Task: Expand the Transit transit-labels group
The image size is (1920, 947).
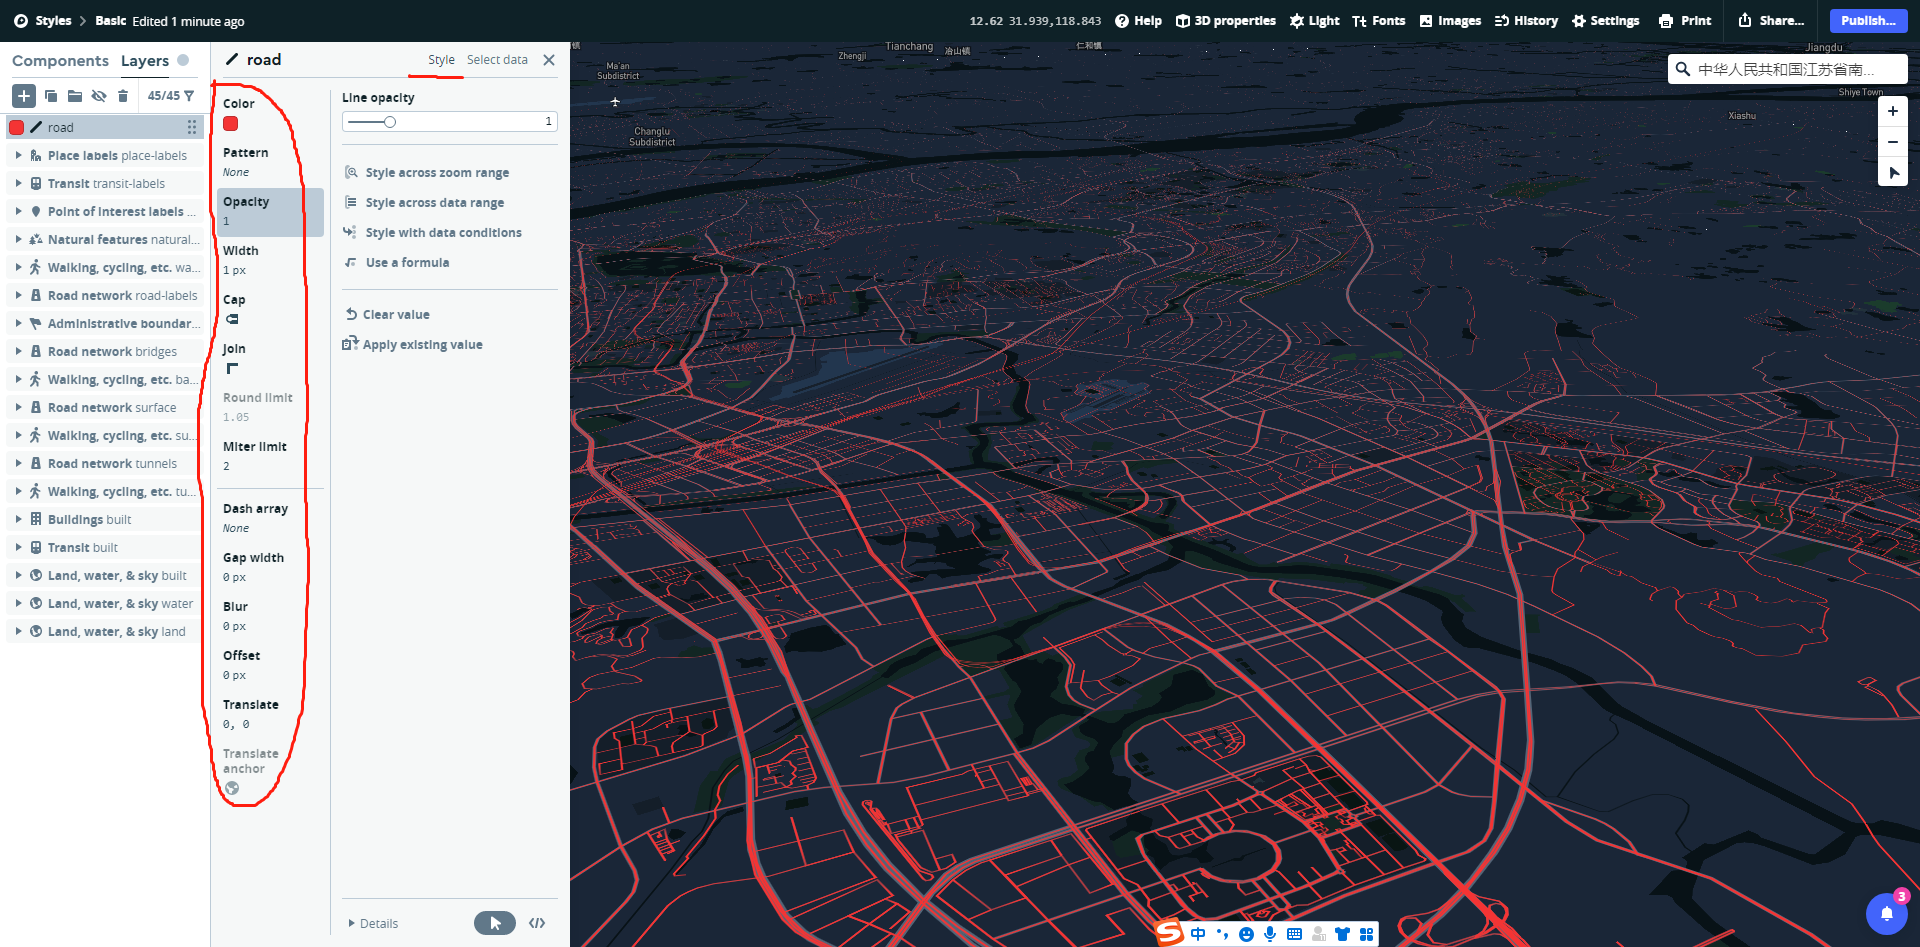Action: tap(18, 183)
